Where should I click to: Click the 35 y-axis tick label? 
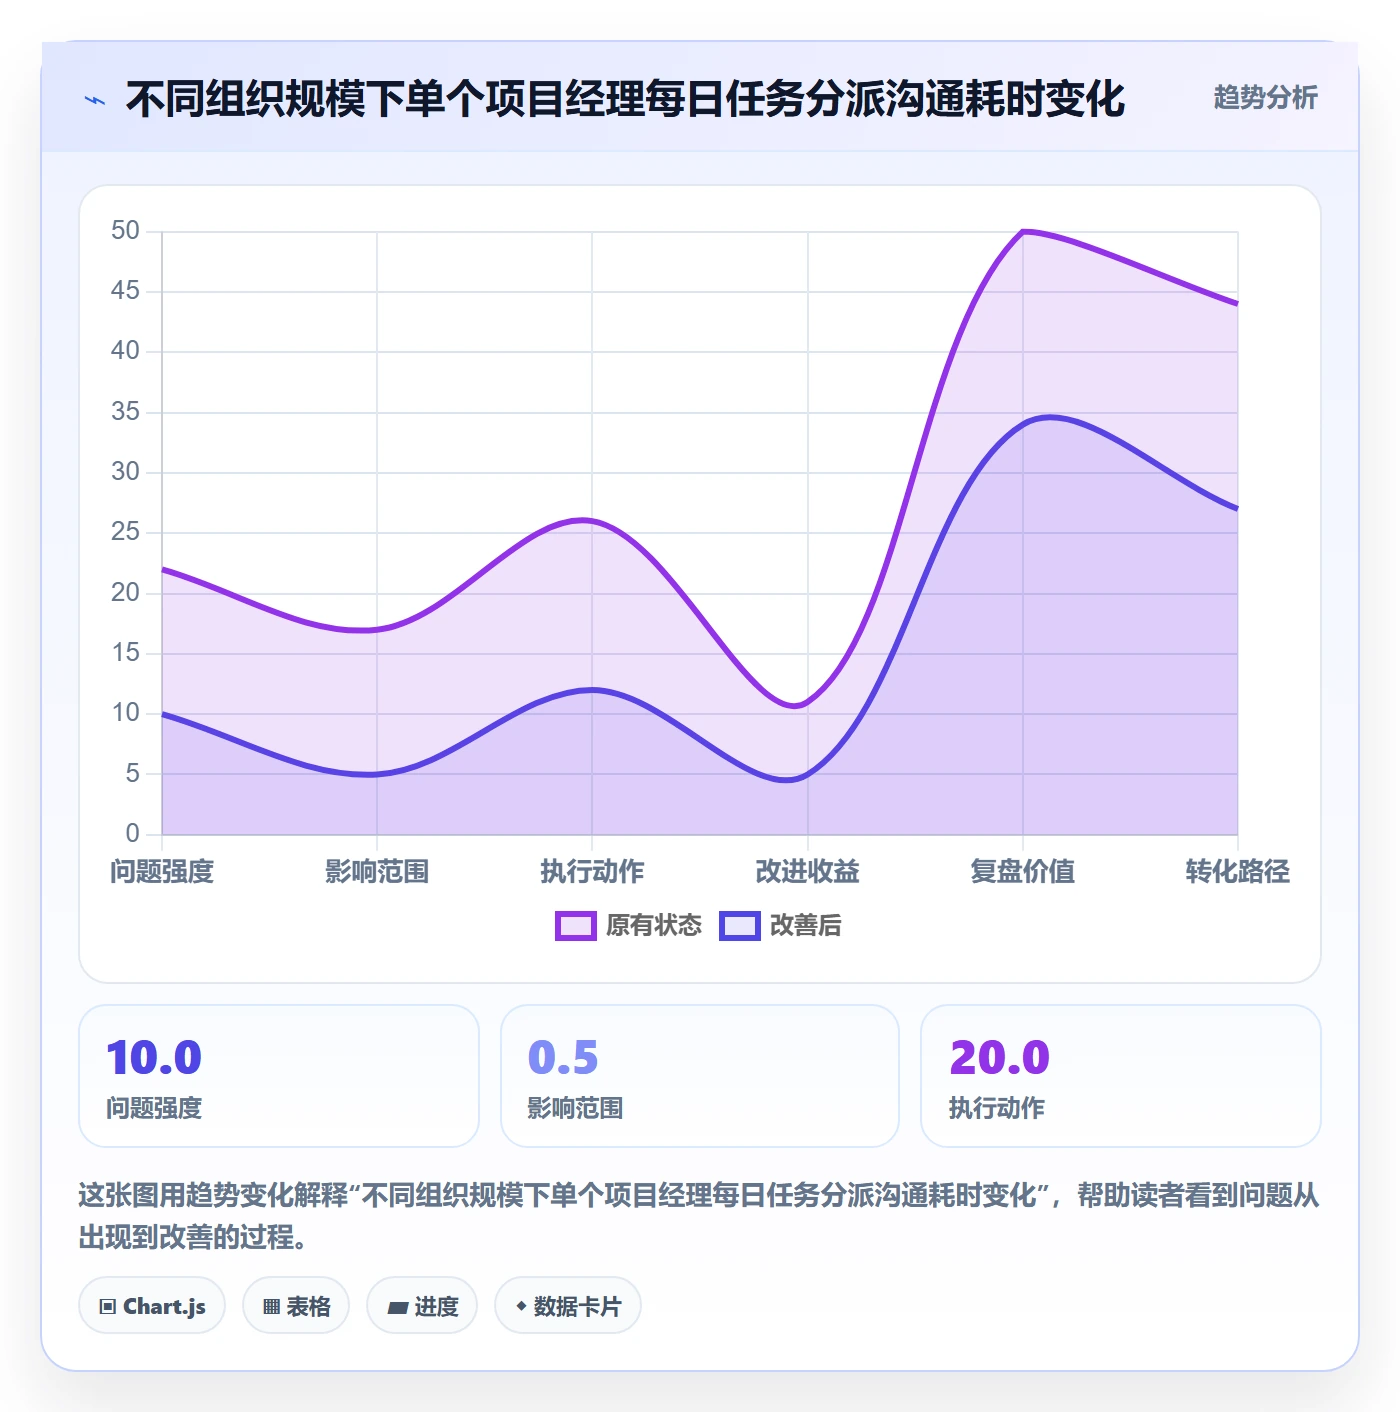(x=126, y=412)
